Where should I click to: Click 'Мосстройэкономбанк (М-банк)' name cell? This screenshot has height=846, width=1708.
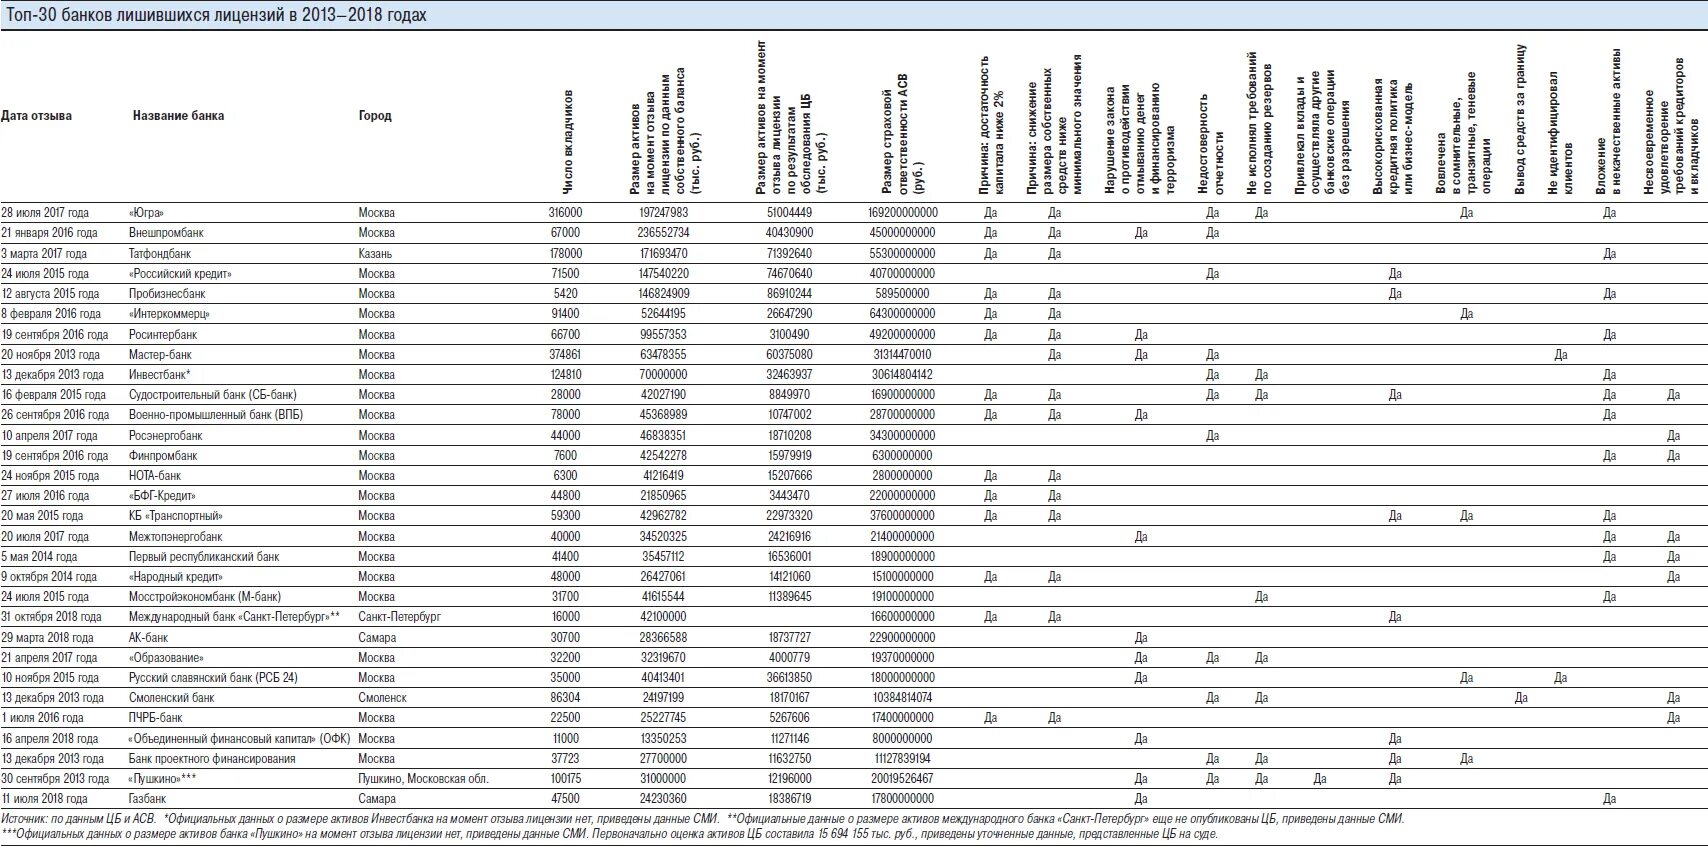(x=205, y=597)
